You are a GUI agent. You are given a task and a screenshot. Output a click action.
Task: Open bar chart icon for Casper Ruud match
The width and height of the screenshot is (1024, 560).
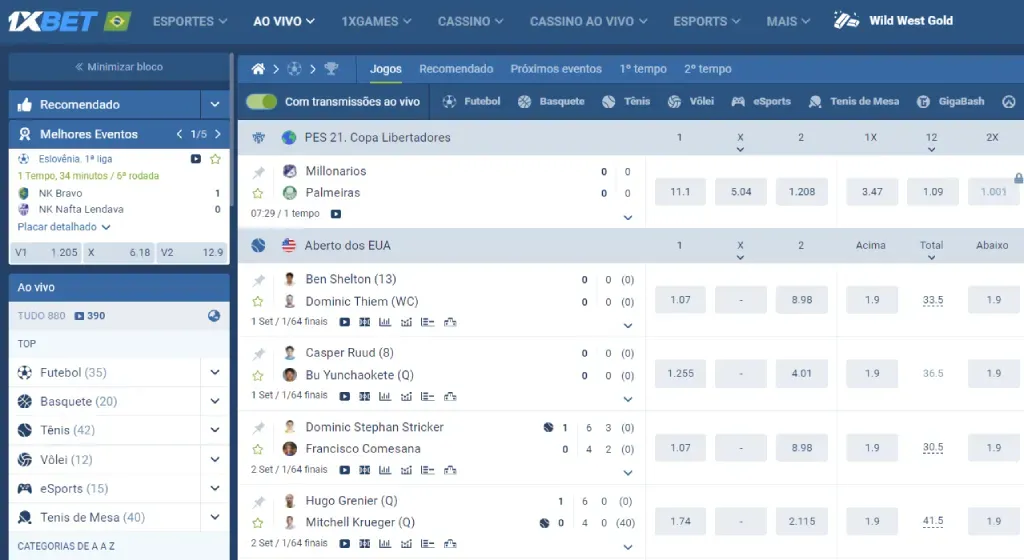tap(385, 396)
